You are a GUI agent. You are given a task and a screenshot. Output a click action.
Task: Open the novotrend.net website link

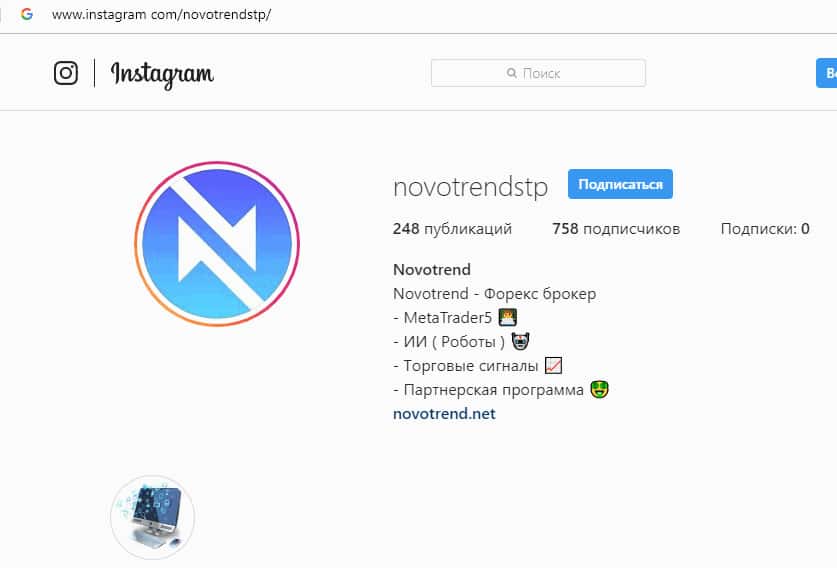[444, 414]
